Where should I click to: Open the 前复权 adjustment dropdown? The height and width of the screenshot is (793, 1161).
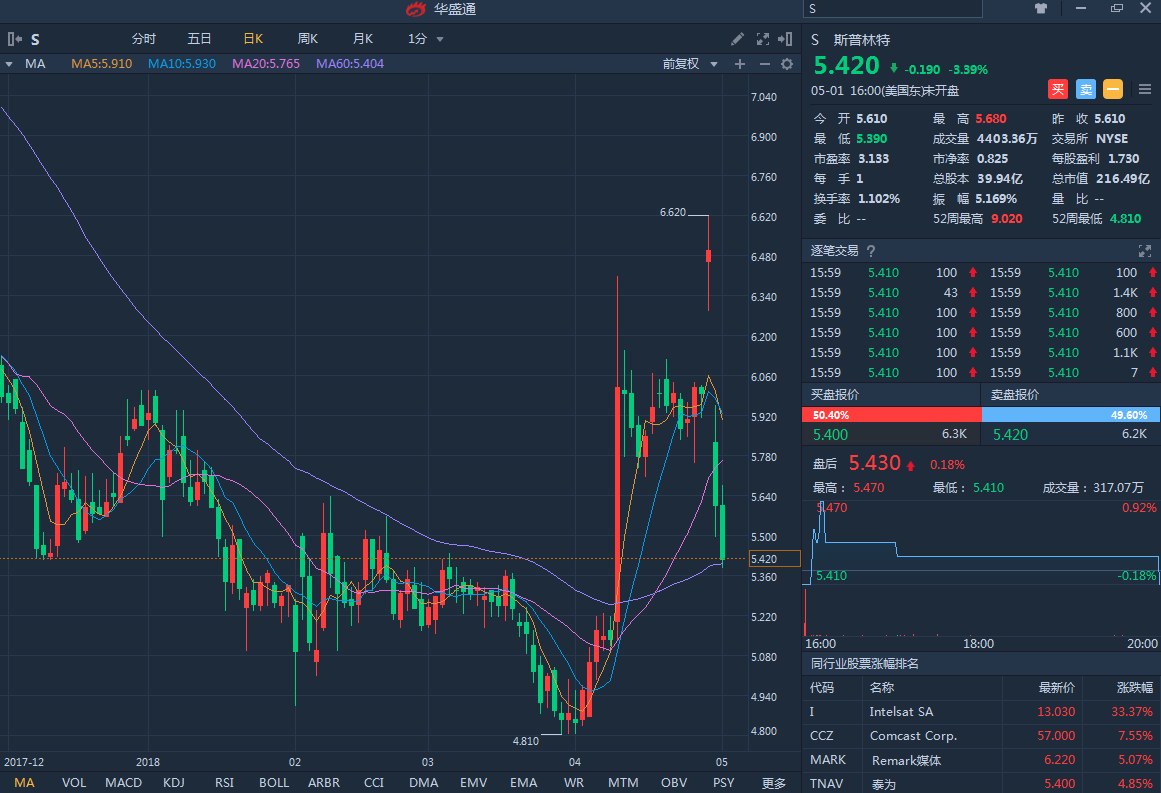(x=694, y=63)
